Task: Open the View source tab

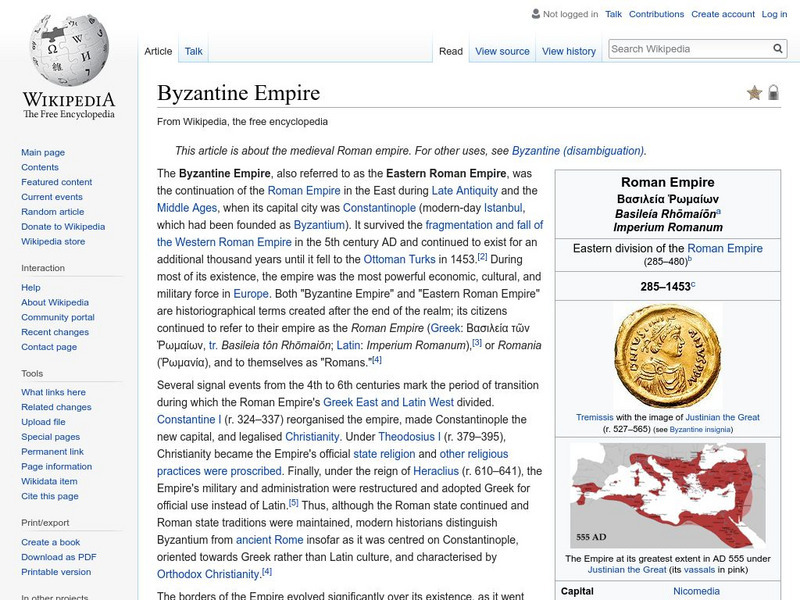Action: point(502,51)
